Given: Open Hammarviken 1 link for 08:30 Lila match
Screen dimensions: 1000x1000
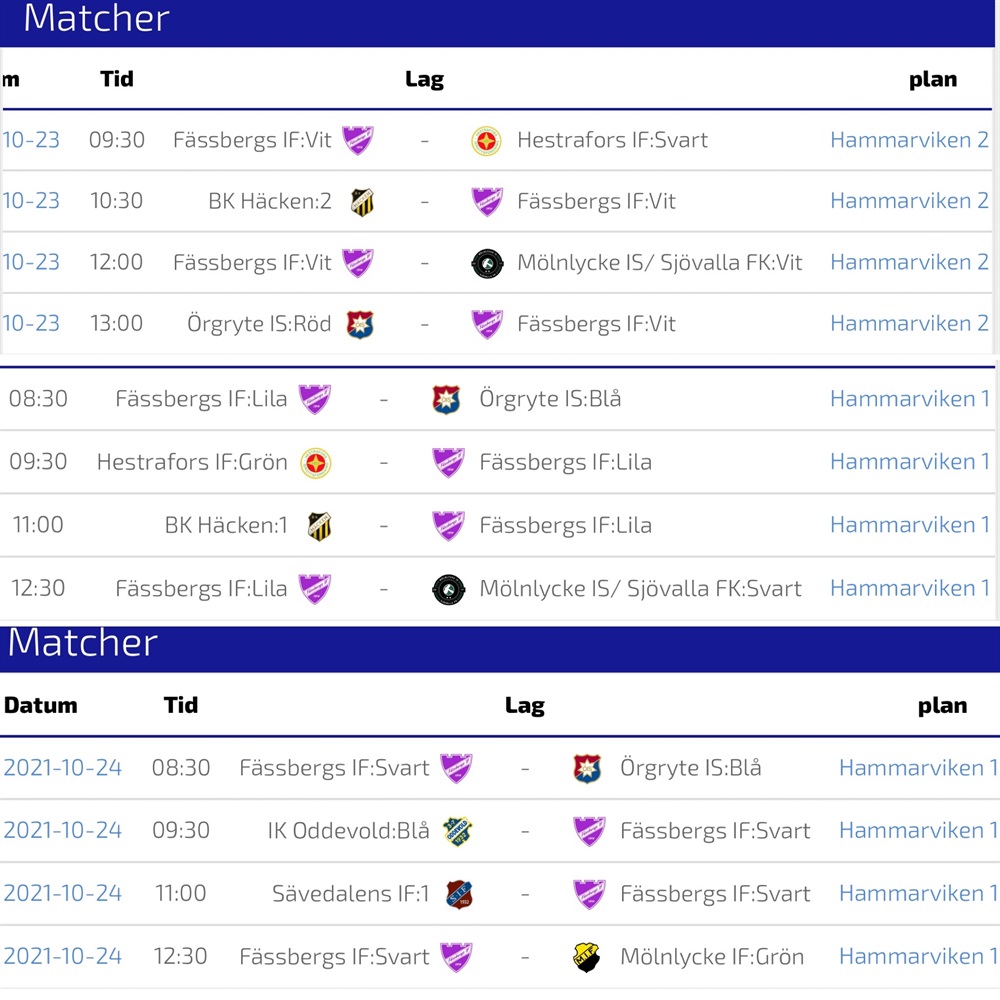Looking at the screenshot, I should pyautogui.click(x=909, y=399).
